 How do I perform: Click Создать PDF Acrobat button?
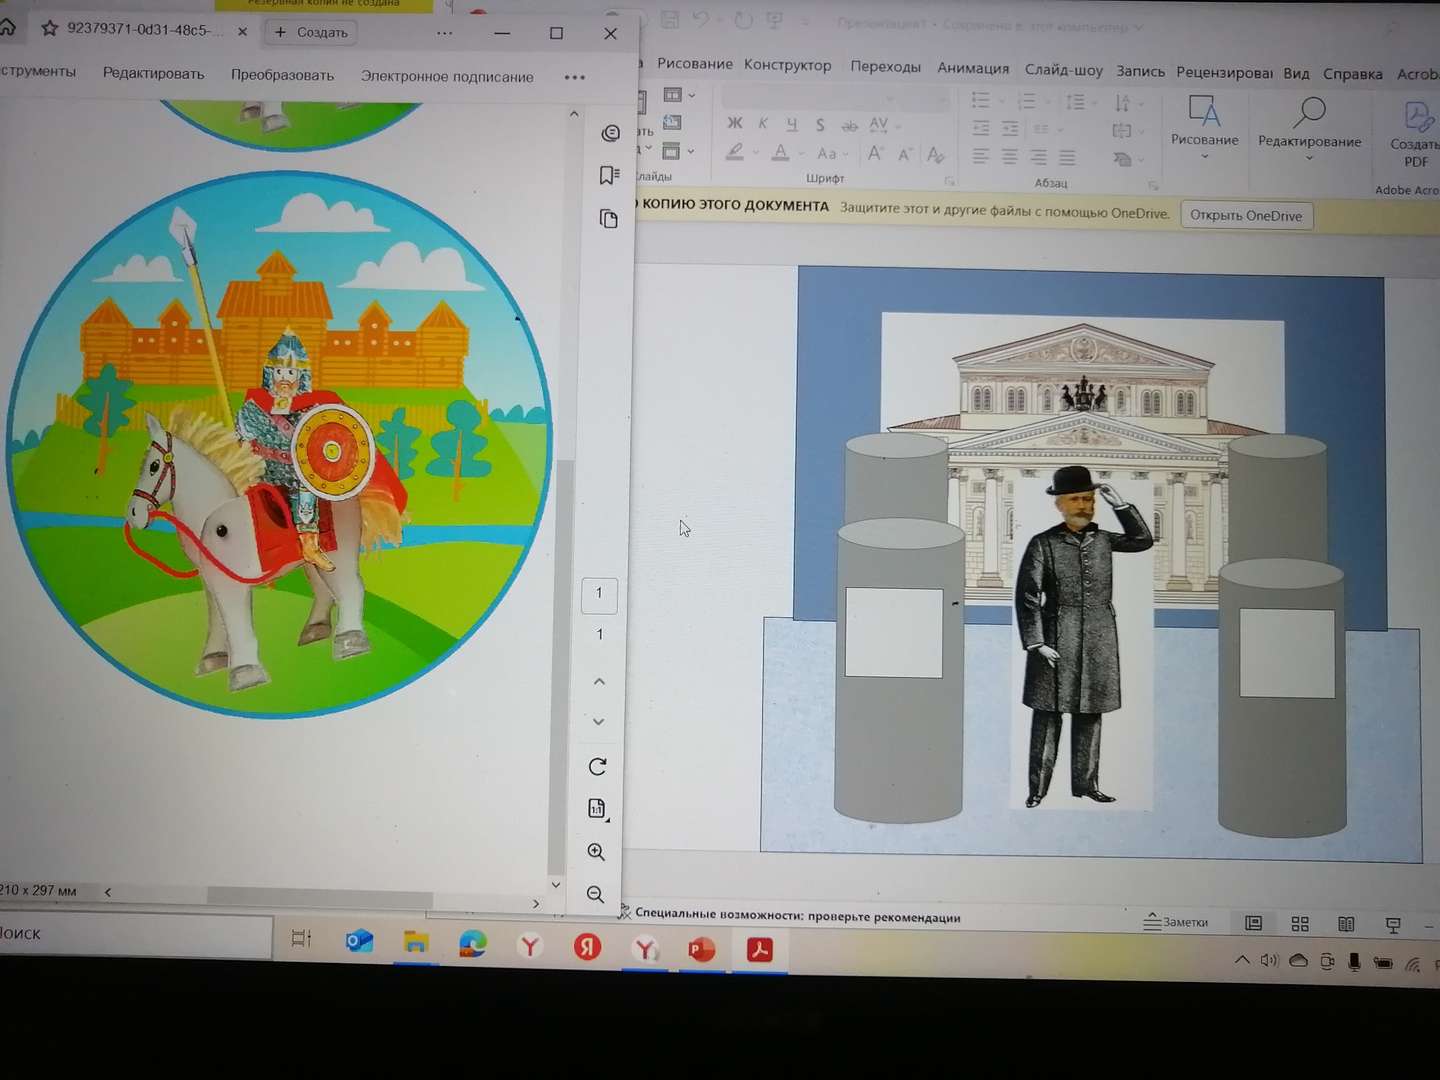tap(1415, 140)
